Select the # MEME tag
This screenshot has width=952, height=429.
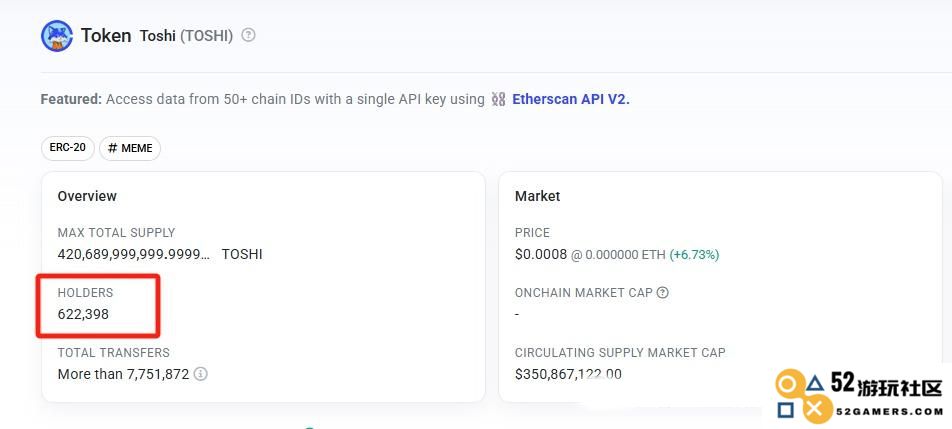pyautogui.click(x=130, y=148)
